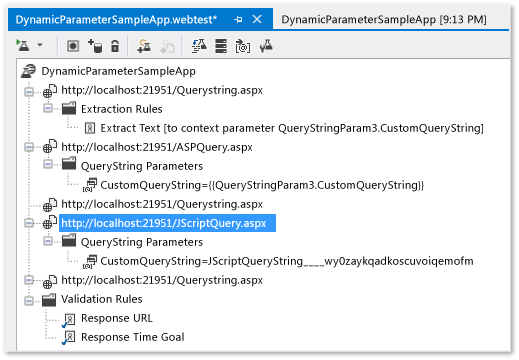Select the first Querystring.aspx request
This screenshot has height=360, width=519.
pyautogui.click(x=162, y=90)
